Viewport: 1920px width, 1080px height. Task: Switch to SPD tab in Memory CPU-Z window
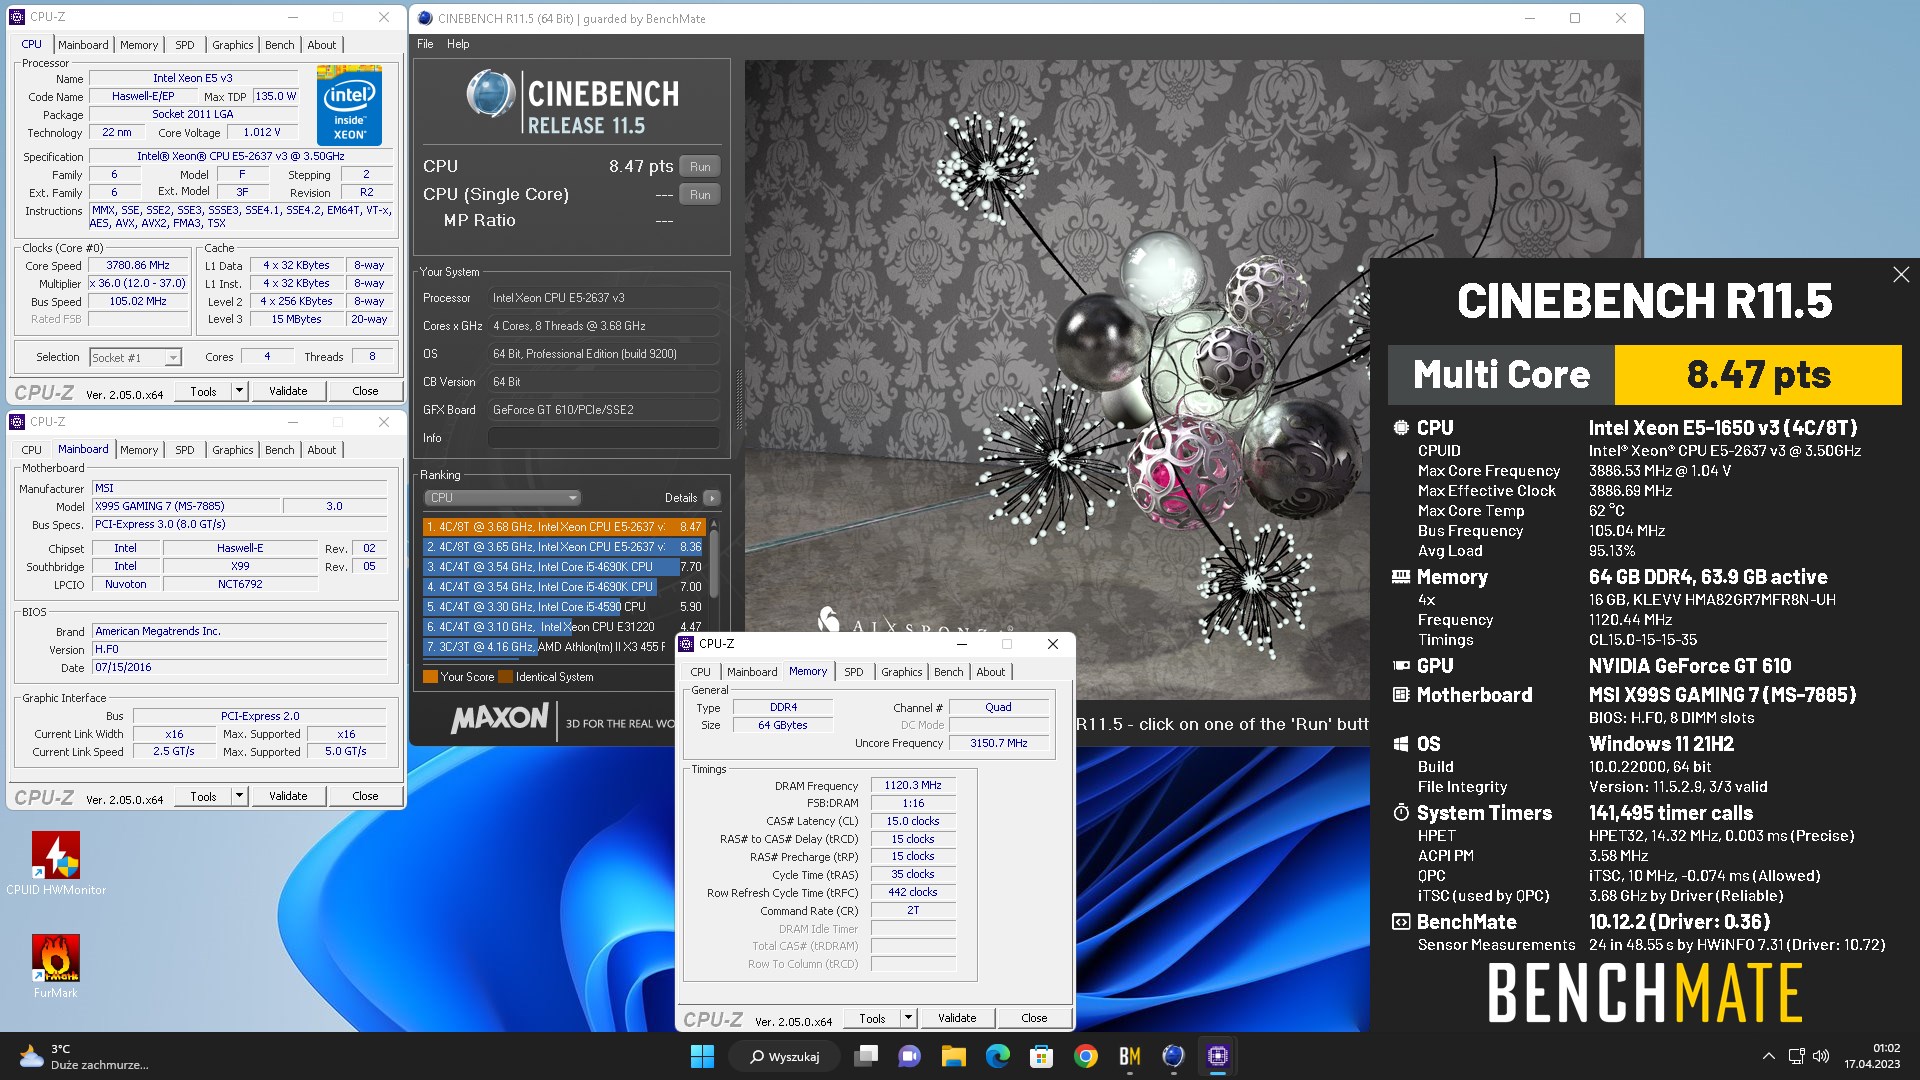pyautogui.click(x=853, y=672)
